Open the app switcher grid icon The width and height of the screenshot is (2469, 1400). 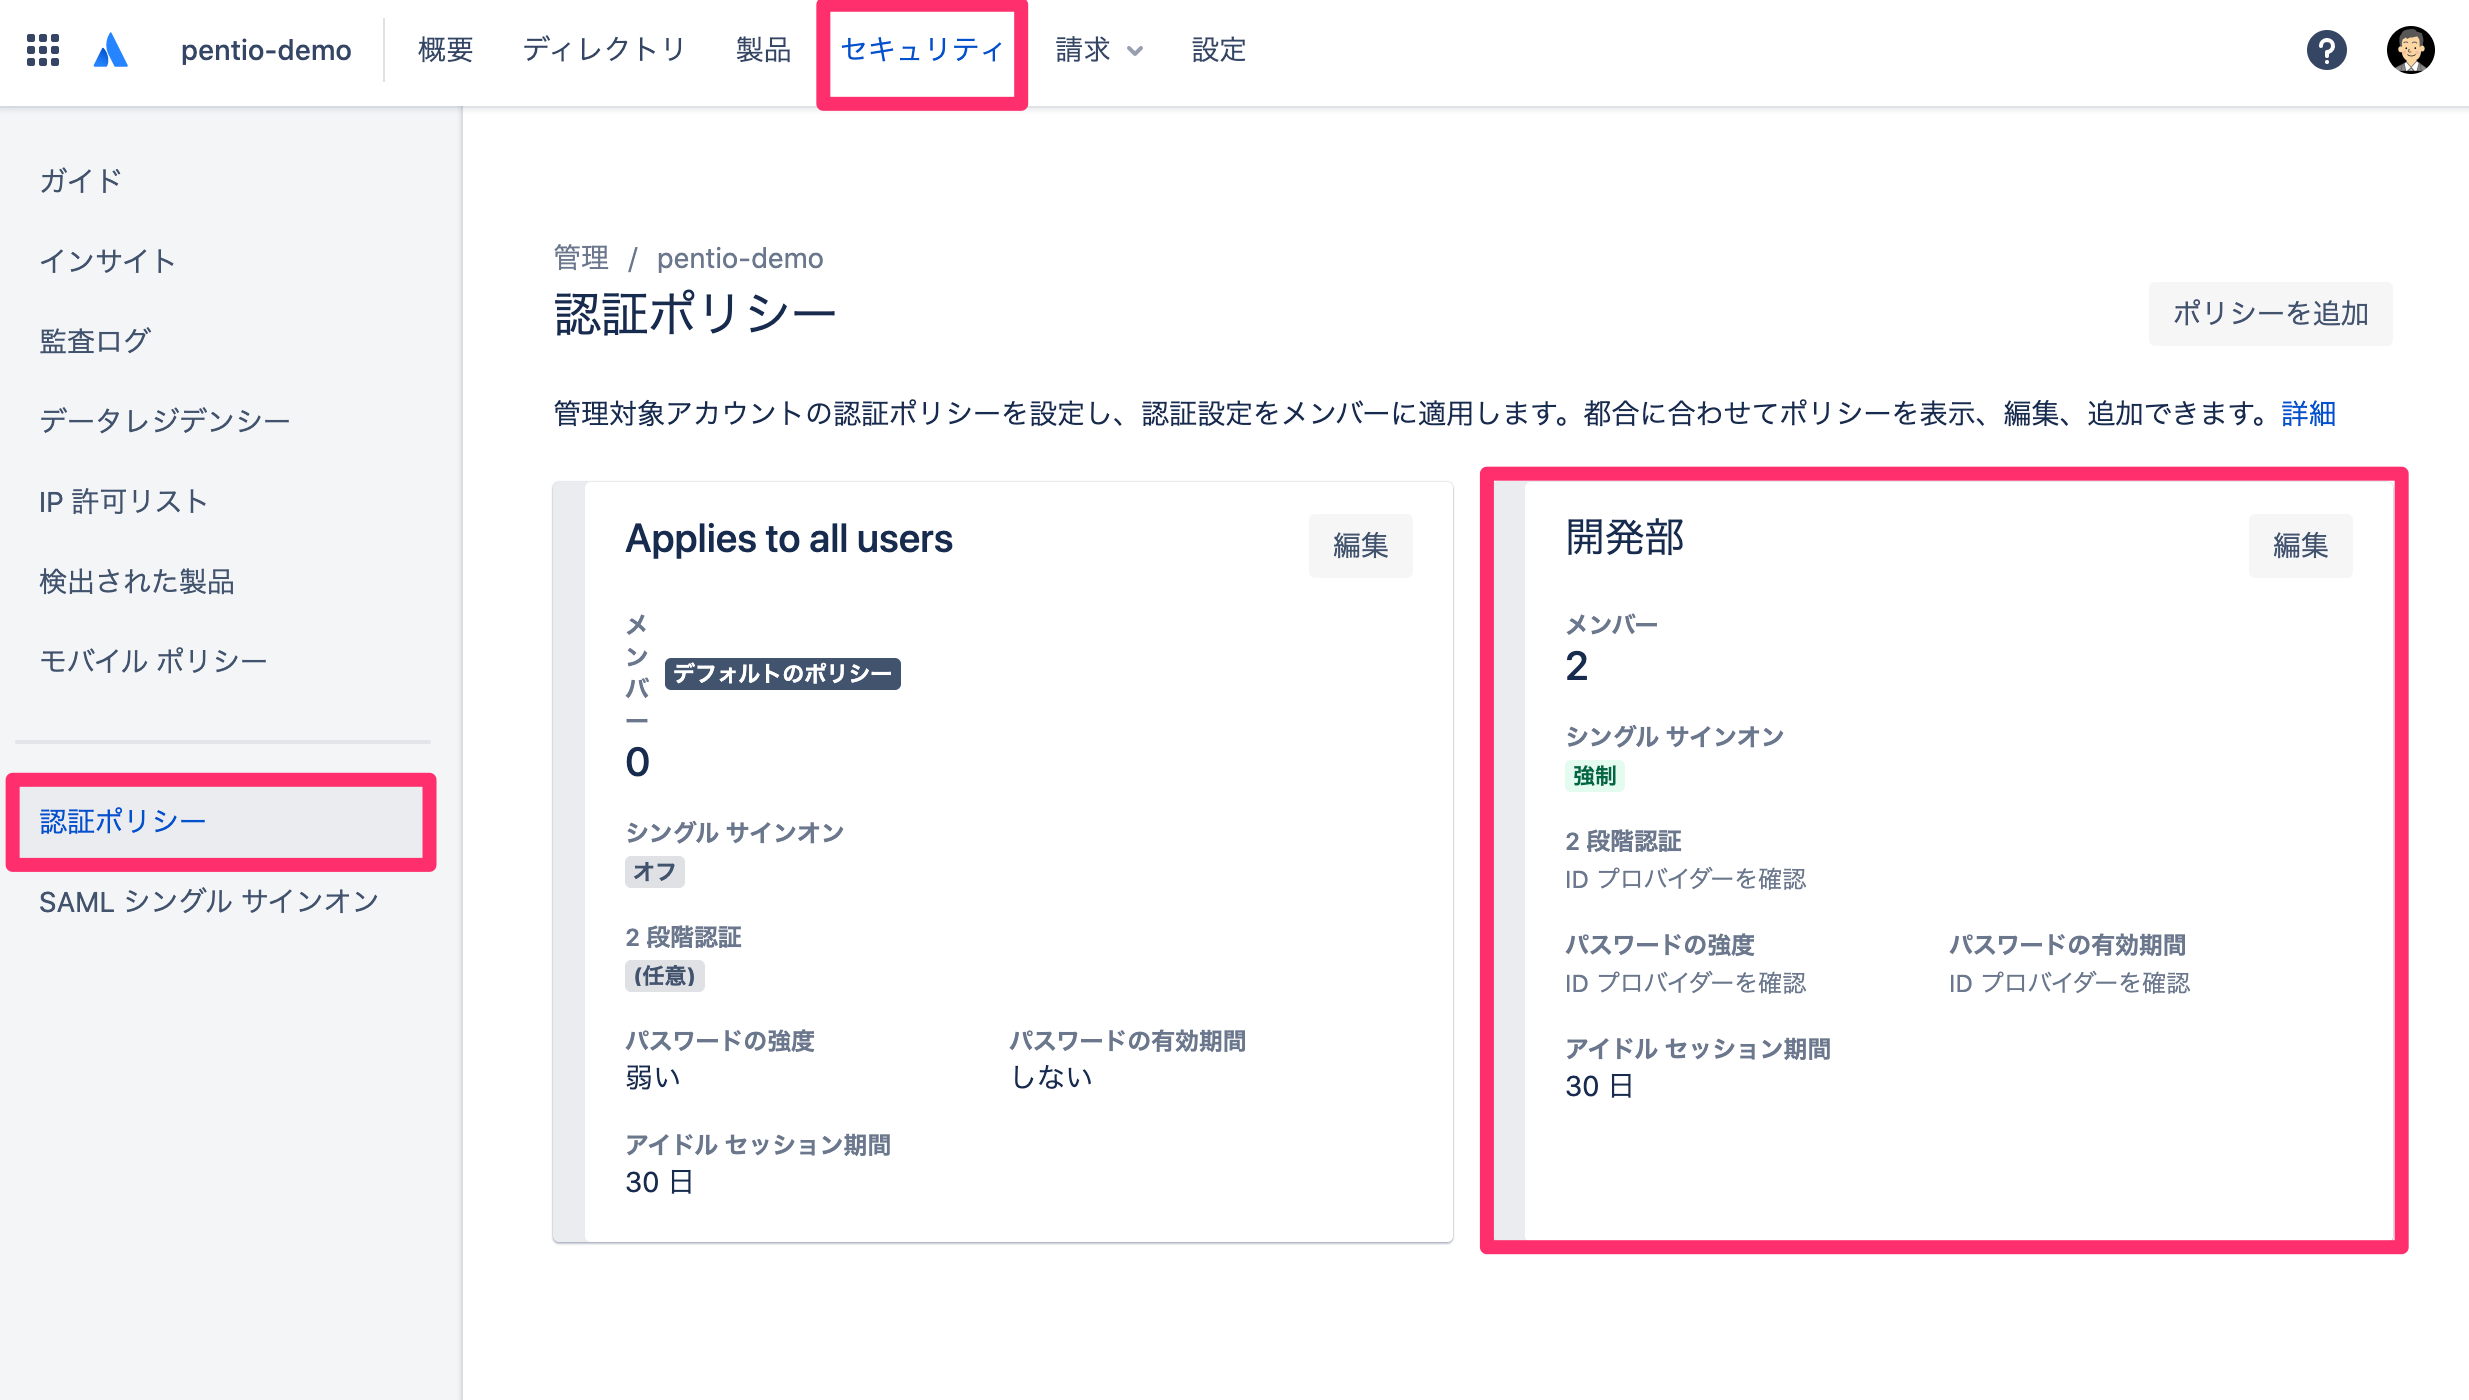pos(43,50)
